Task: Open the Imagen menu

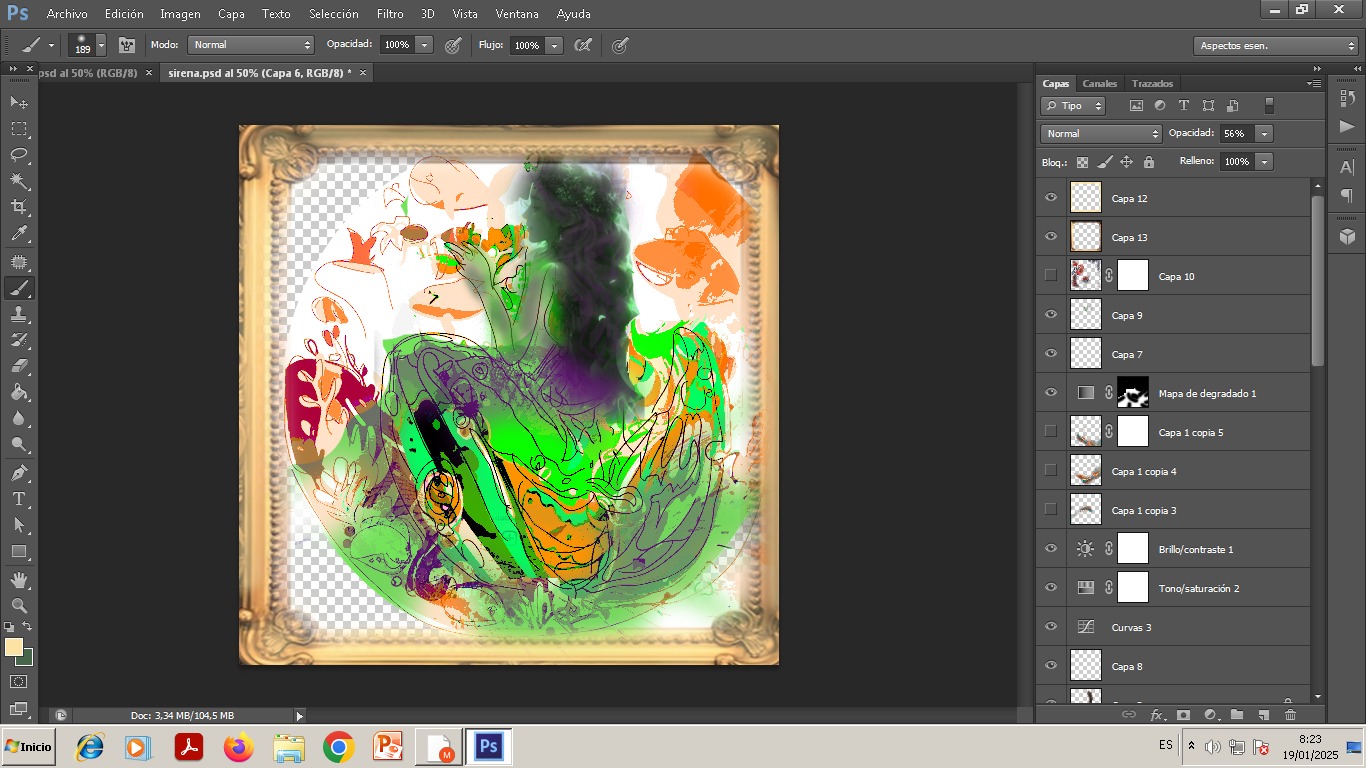Action: click(x=180, y=14)
